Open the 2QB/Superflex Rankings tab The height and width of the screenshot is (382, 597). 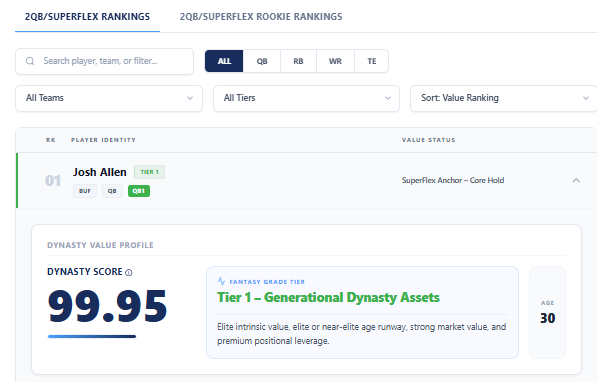click(x=87, y=17)
